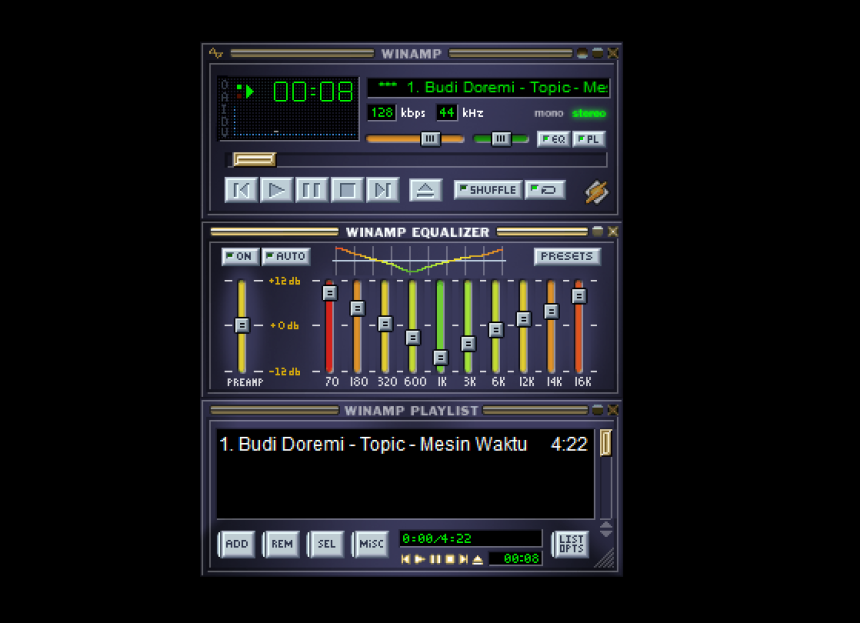Enable the equalizer AUTO button
The height and width of the screenshot is (623, 860).
click(286, 257)
